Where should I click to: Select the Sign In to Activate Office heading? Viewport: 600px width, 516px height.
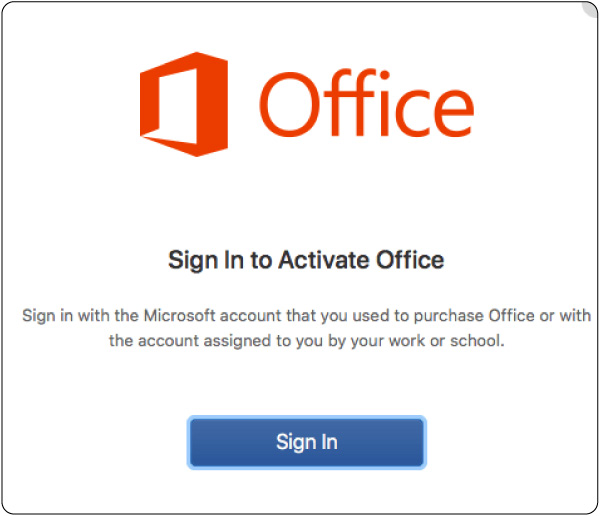pyautogui.click(x=306, y=261)
